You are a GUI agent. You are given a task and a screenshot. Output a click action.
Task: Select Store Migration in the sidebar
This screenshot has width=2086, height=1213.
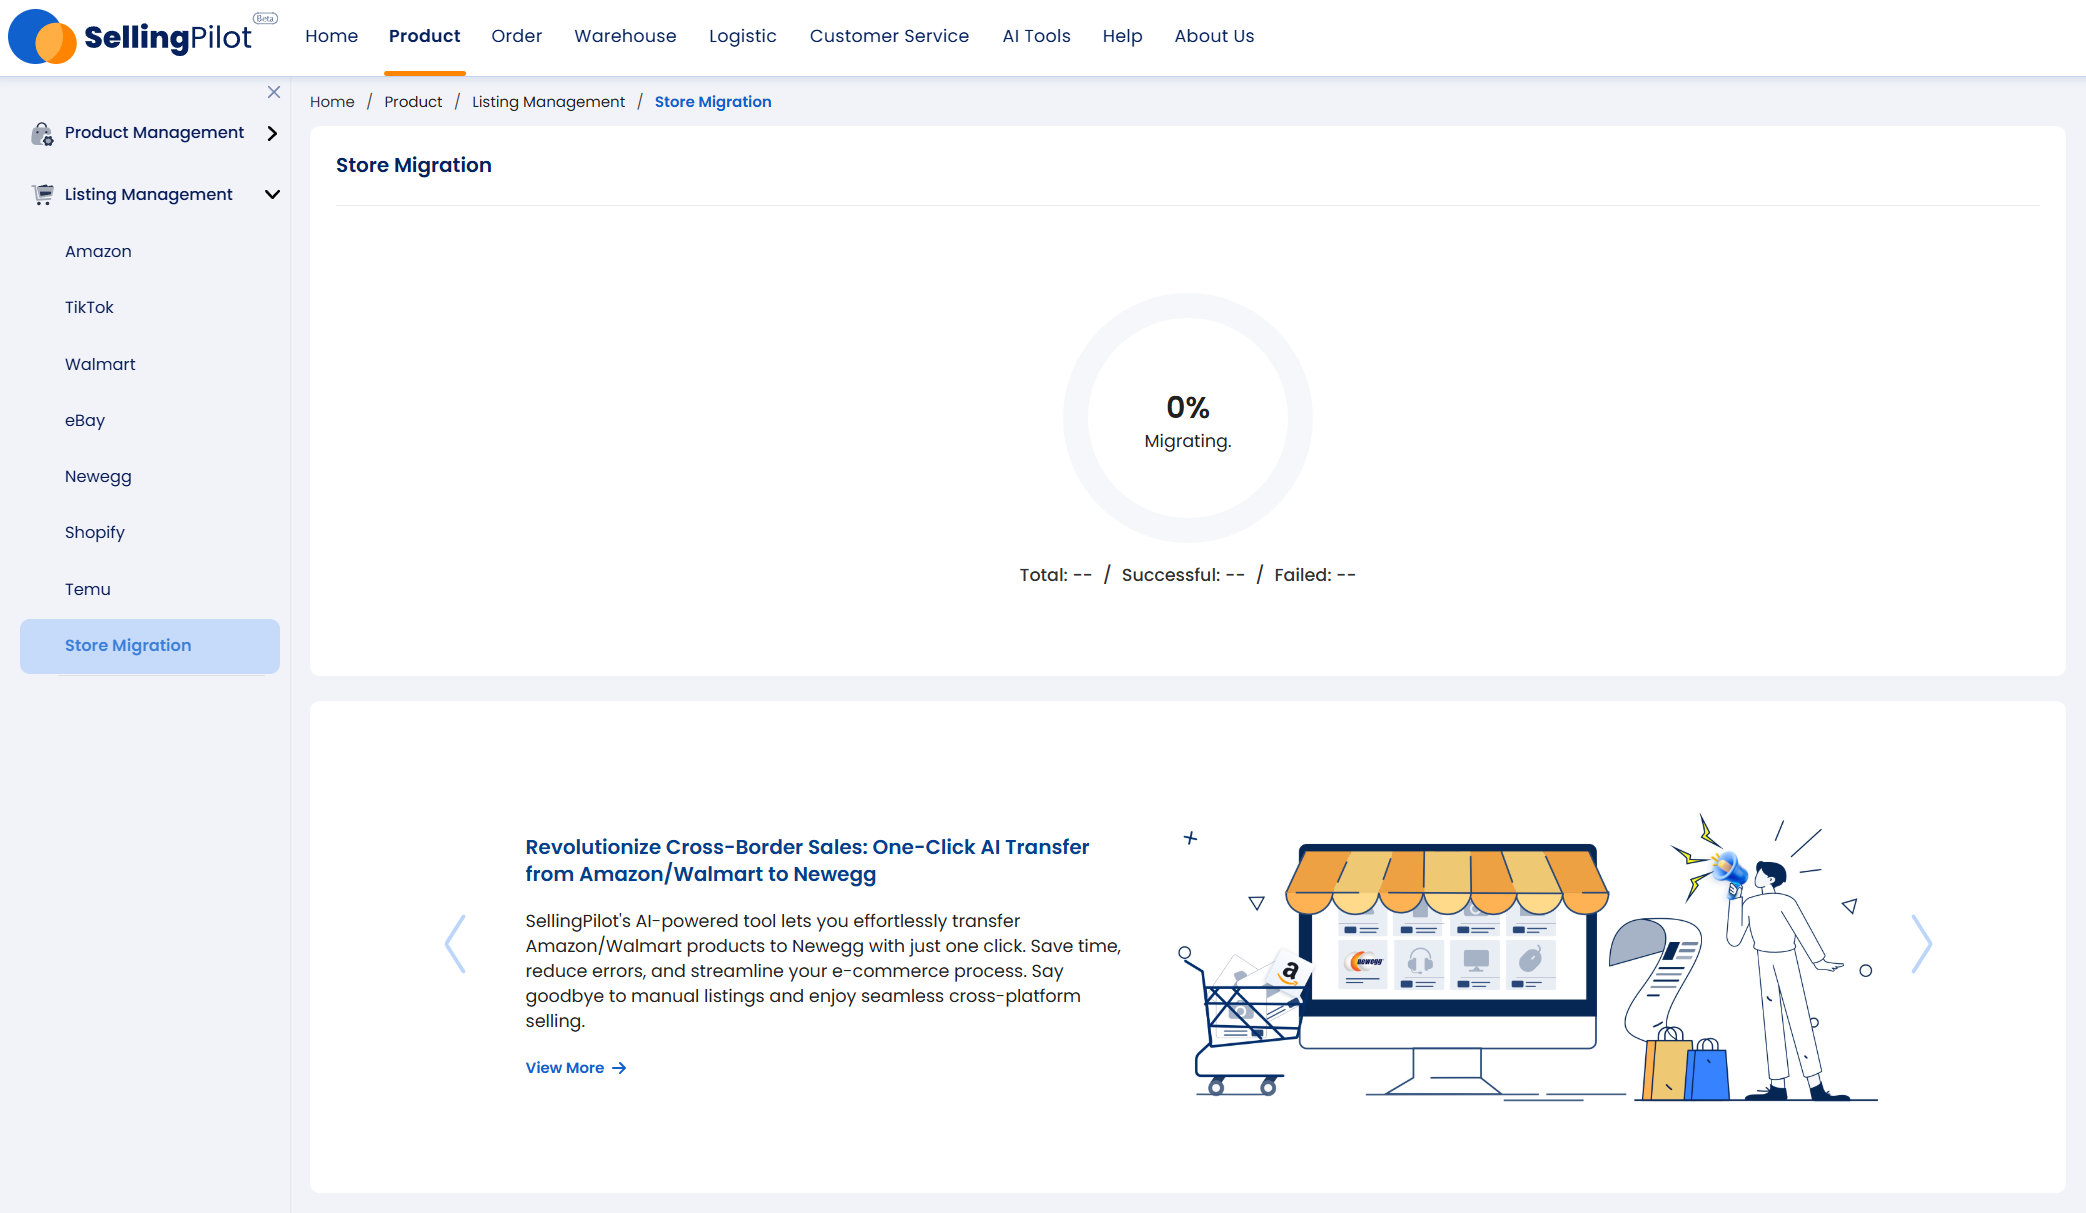[x=150, y=646]
